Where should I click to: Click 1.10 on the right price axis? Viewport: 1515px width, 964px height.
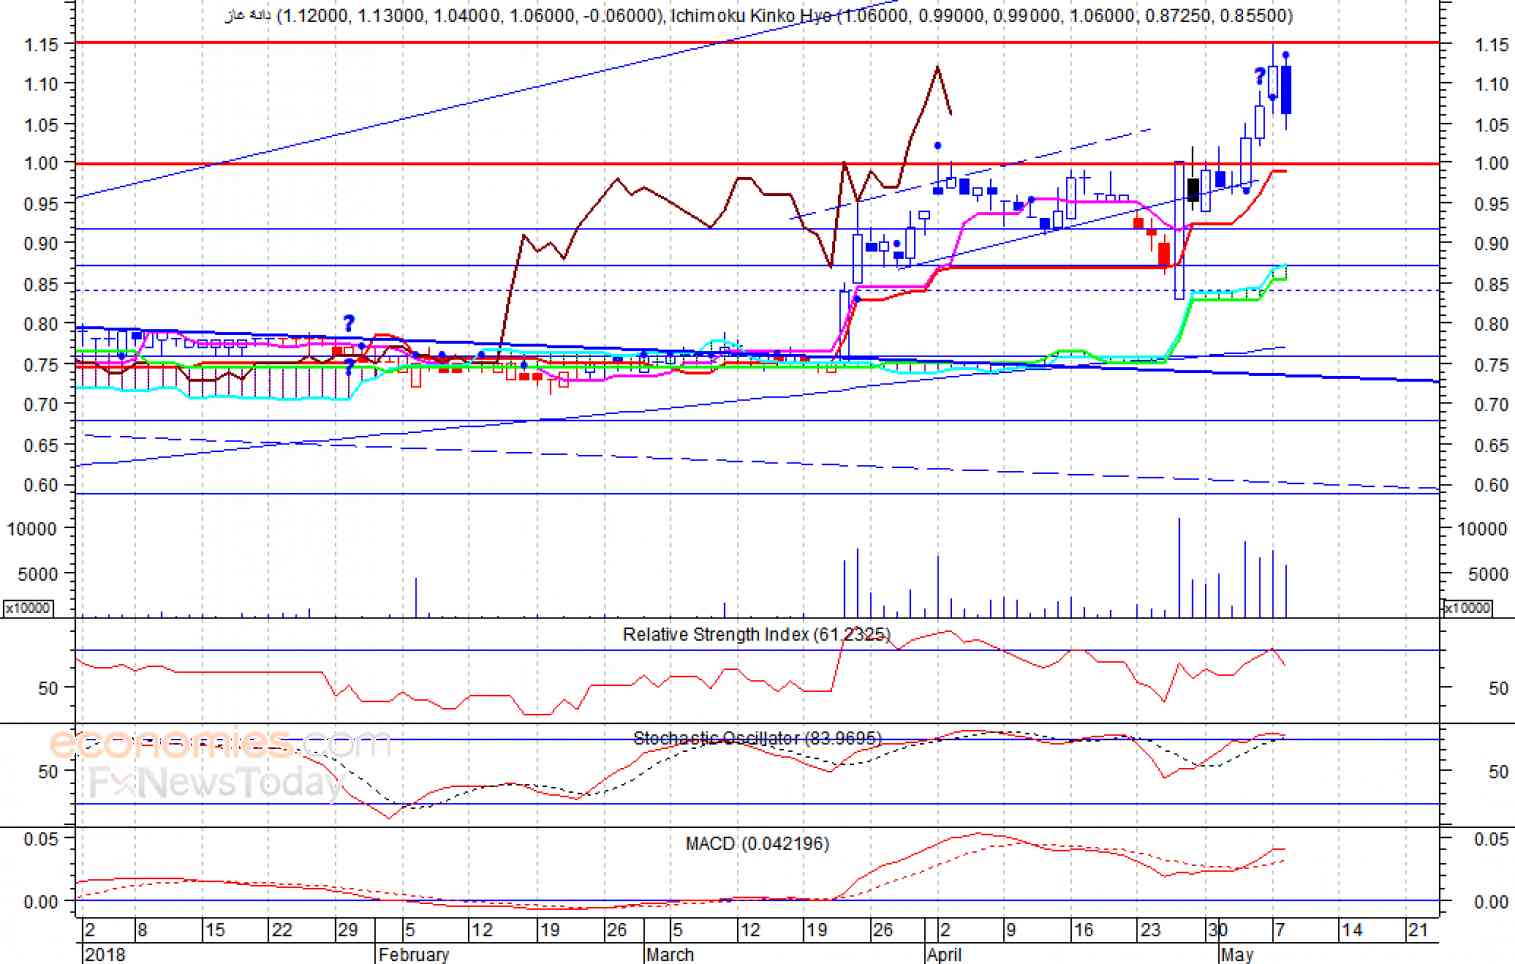pos(1491,84)
